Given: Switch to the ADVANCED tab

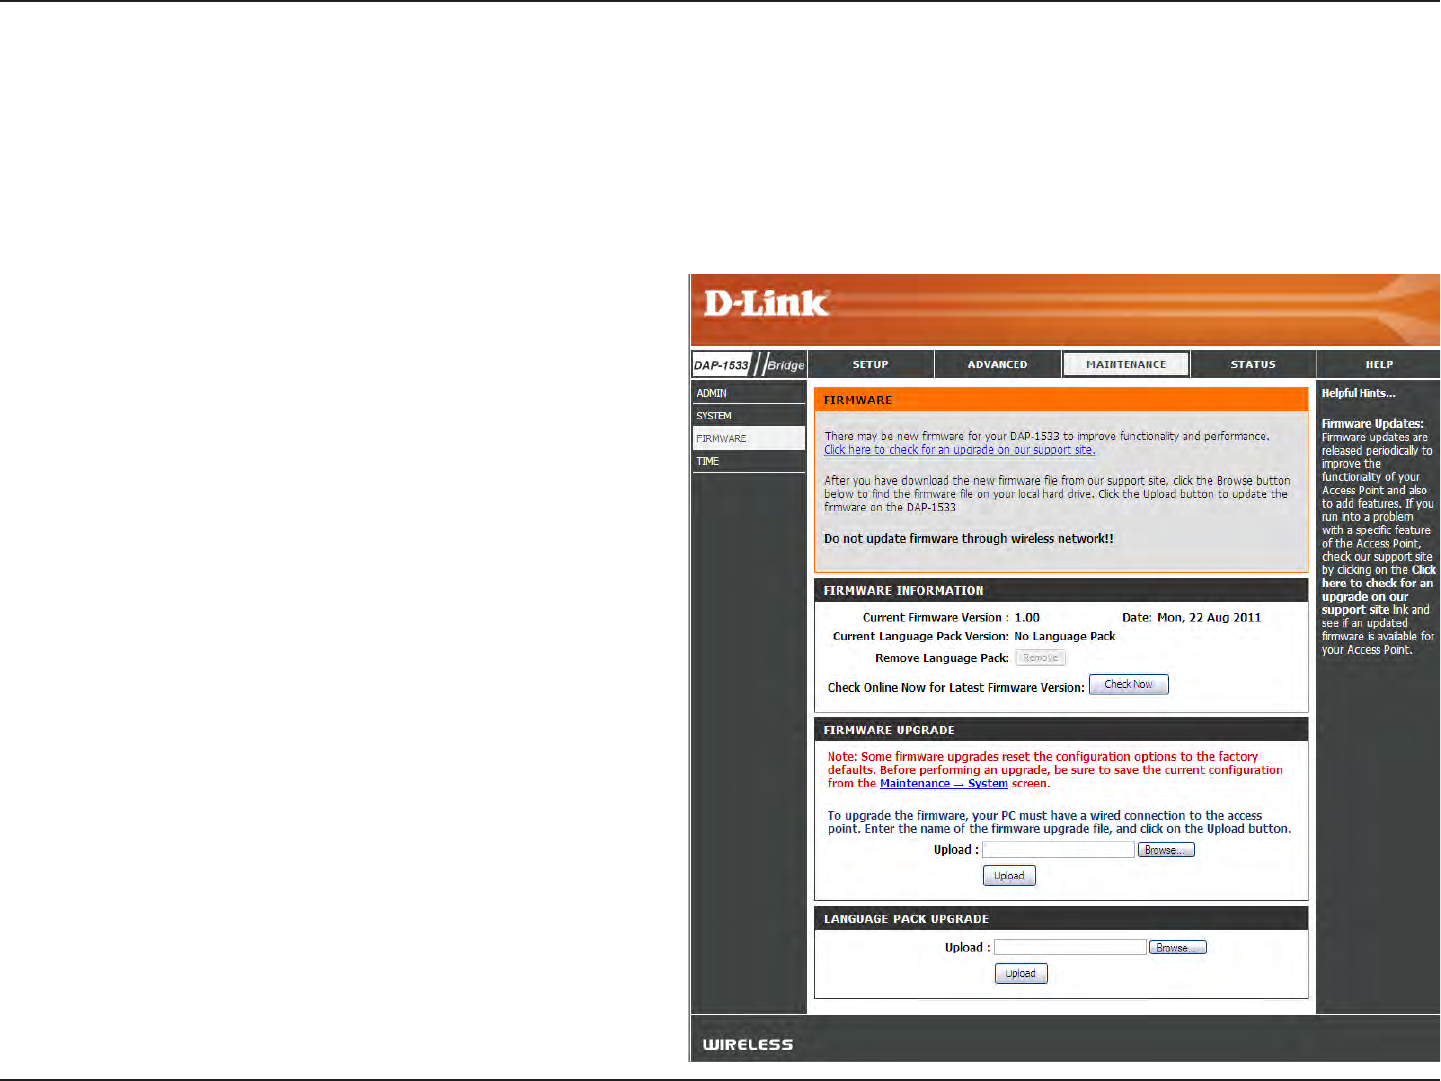Looking at the screenshot, I should [x=997, y=364].
